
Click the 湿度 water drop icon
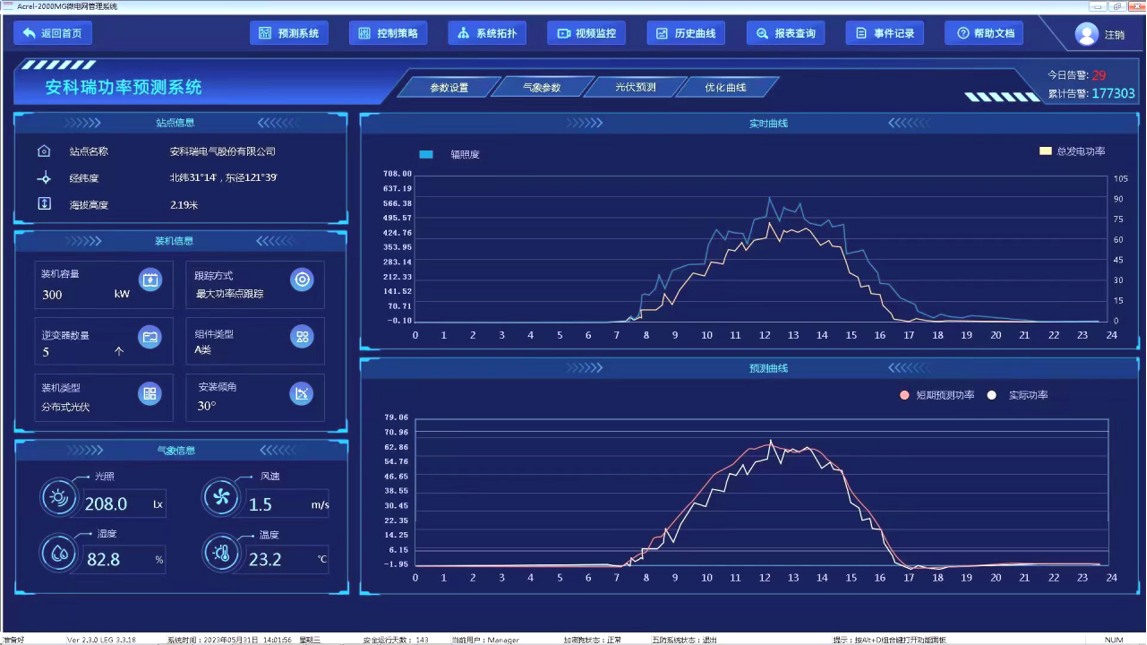tap(59, 553)
